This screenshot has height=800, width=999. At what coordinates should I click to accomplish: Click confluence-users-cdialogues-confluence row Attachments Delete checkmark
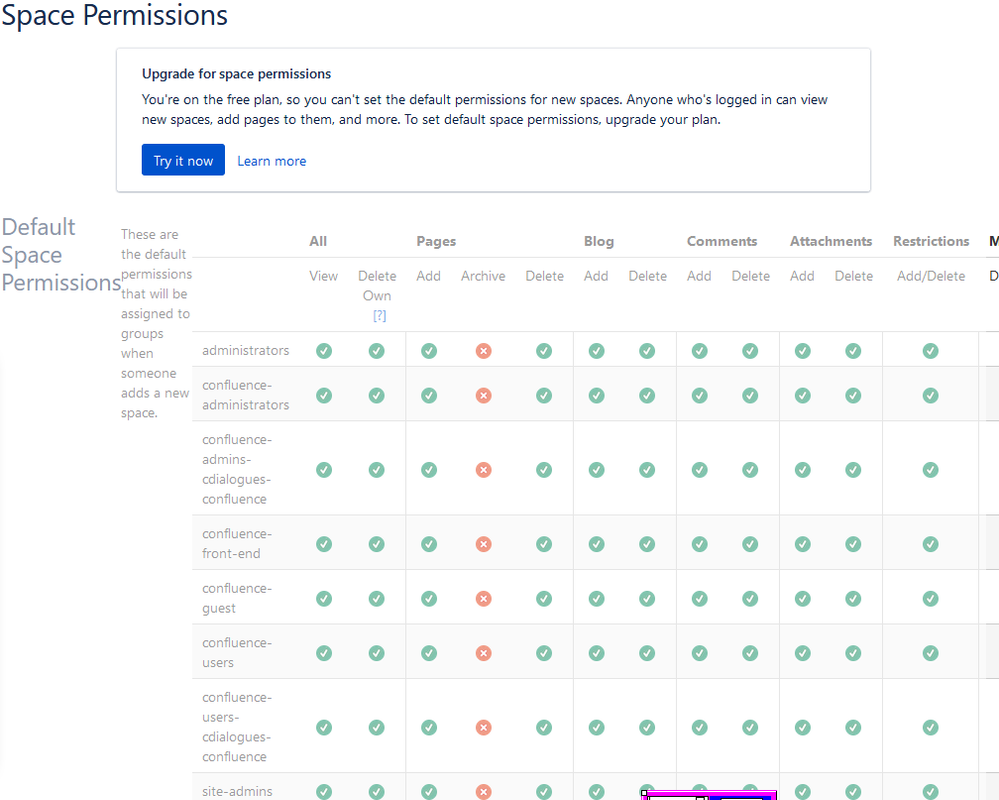point(853,727)
